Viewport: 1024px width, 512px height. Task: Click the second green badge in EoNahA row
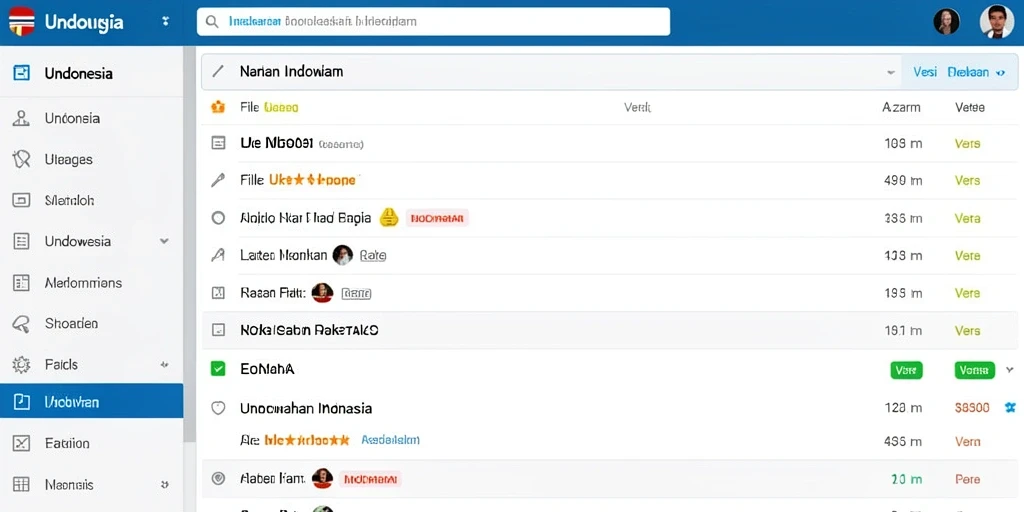point(974,370)
